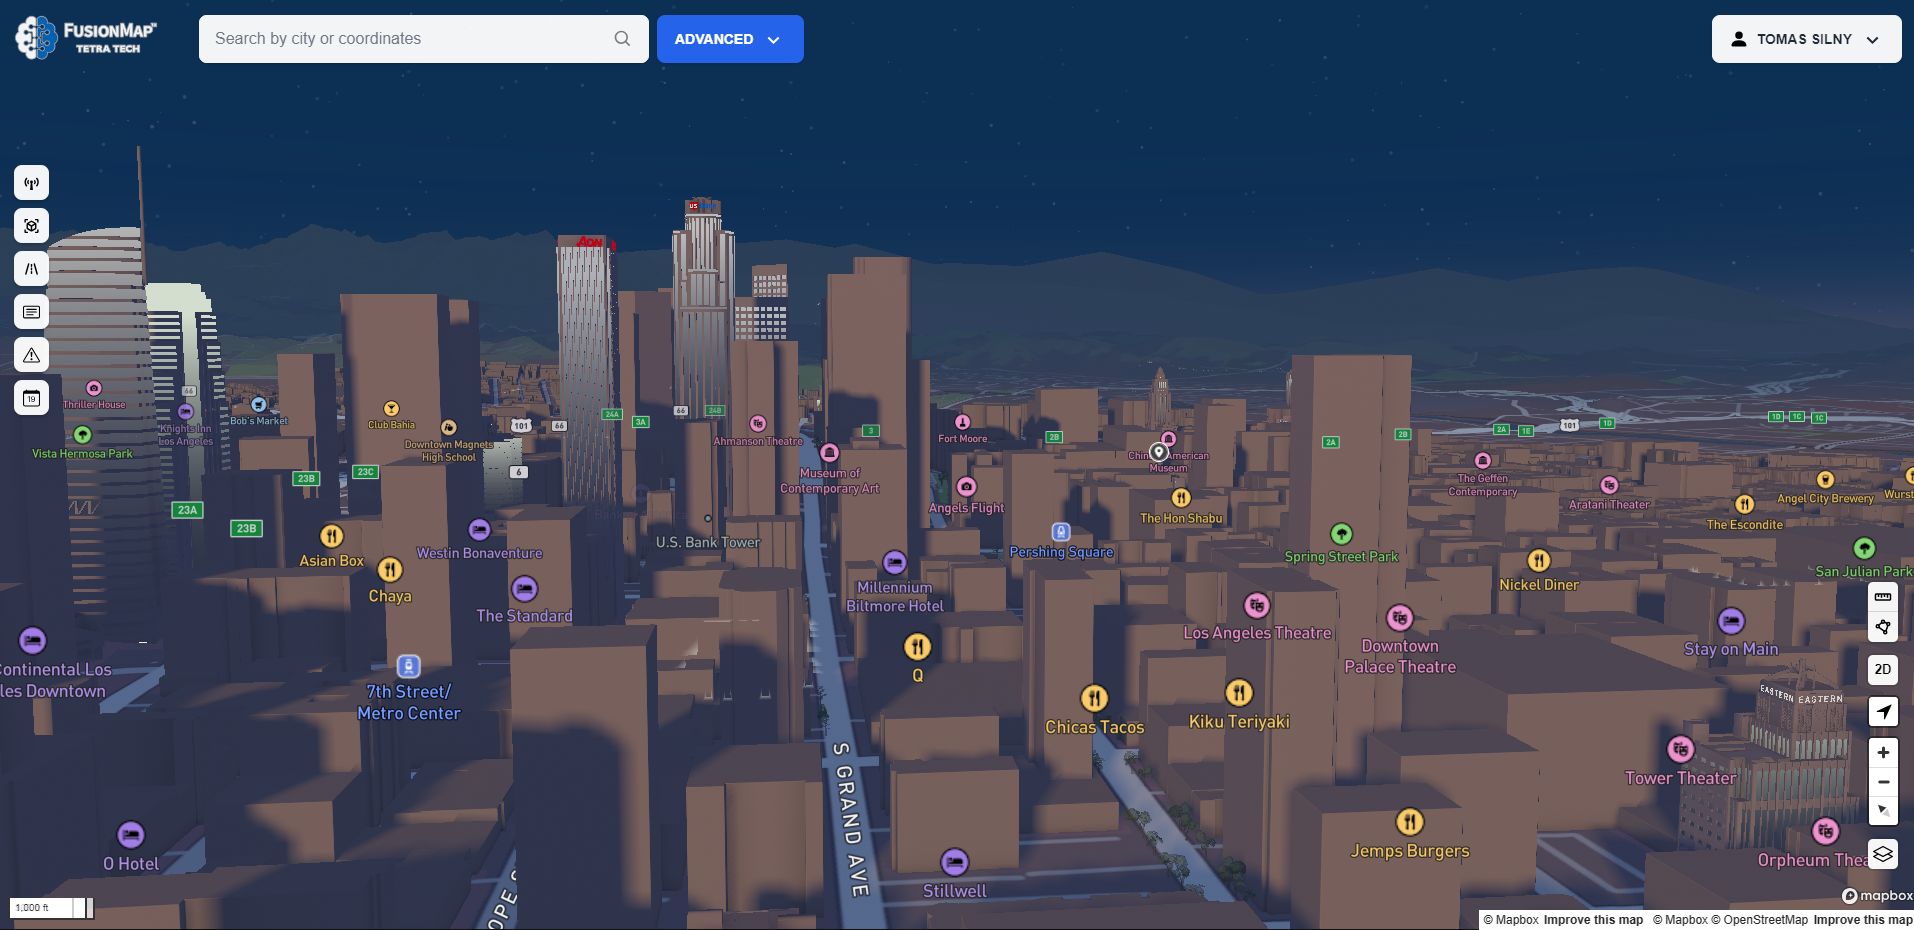Click the Stay on Main hotel marker
Viewport: 1914px width, 930px height.
[x=1731, y=621]
